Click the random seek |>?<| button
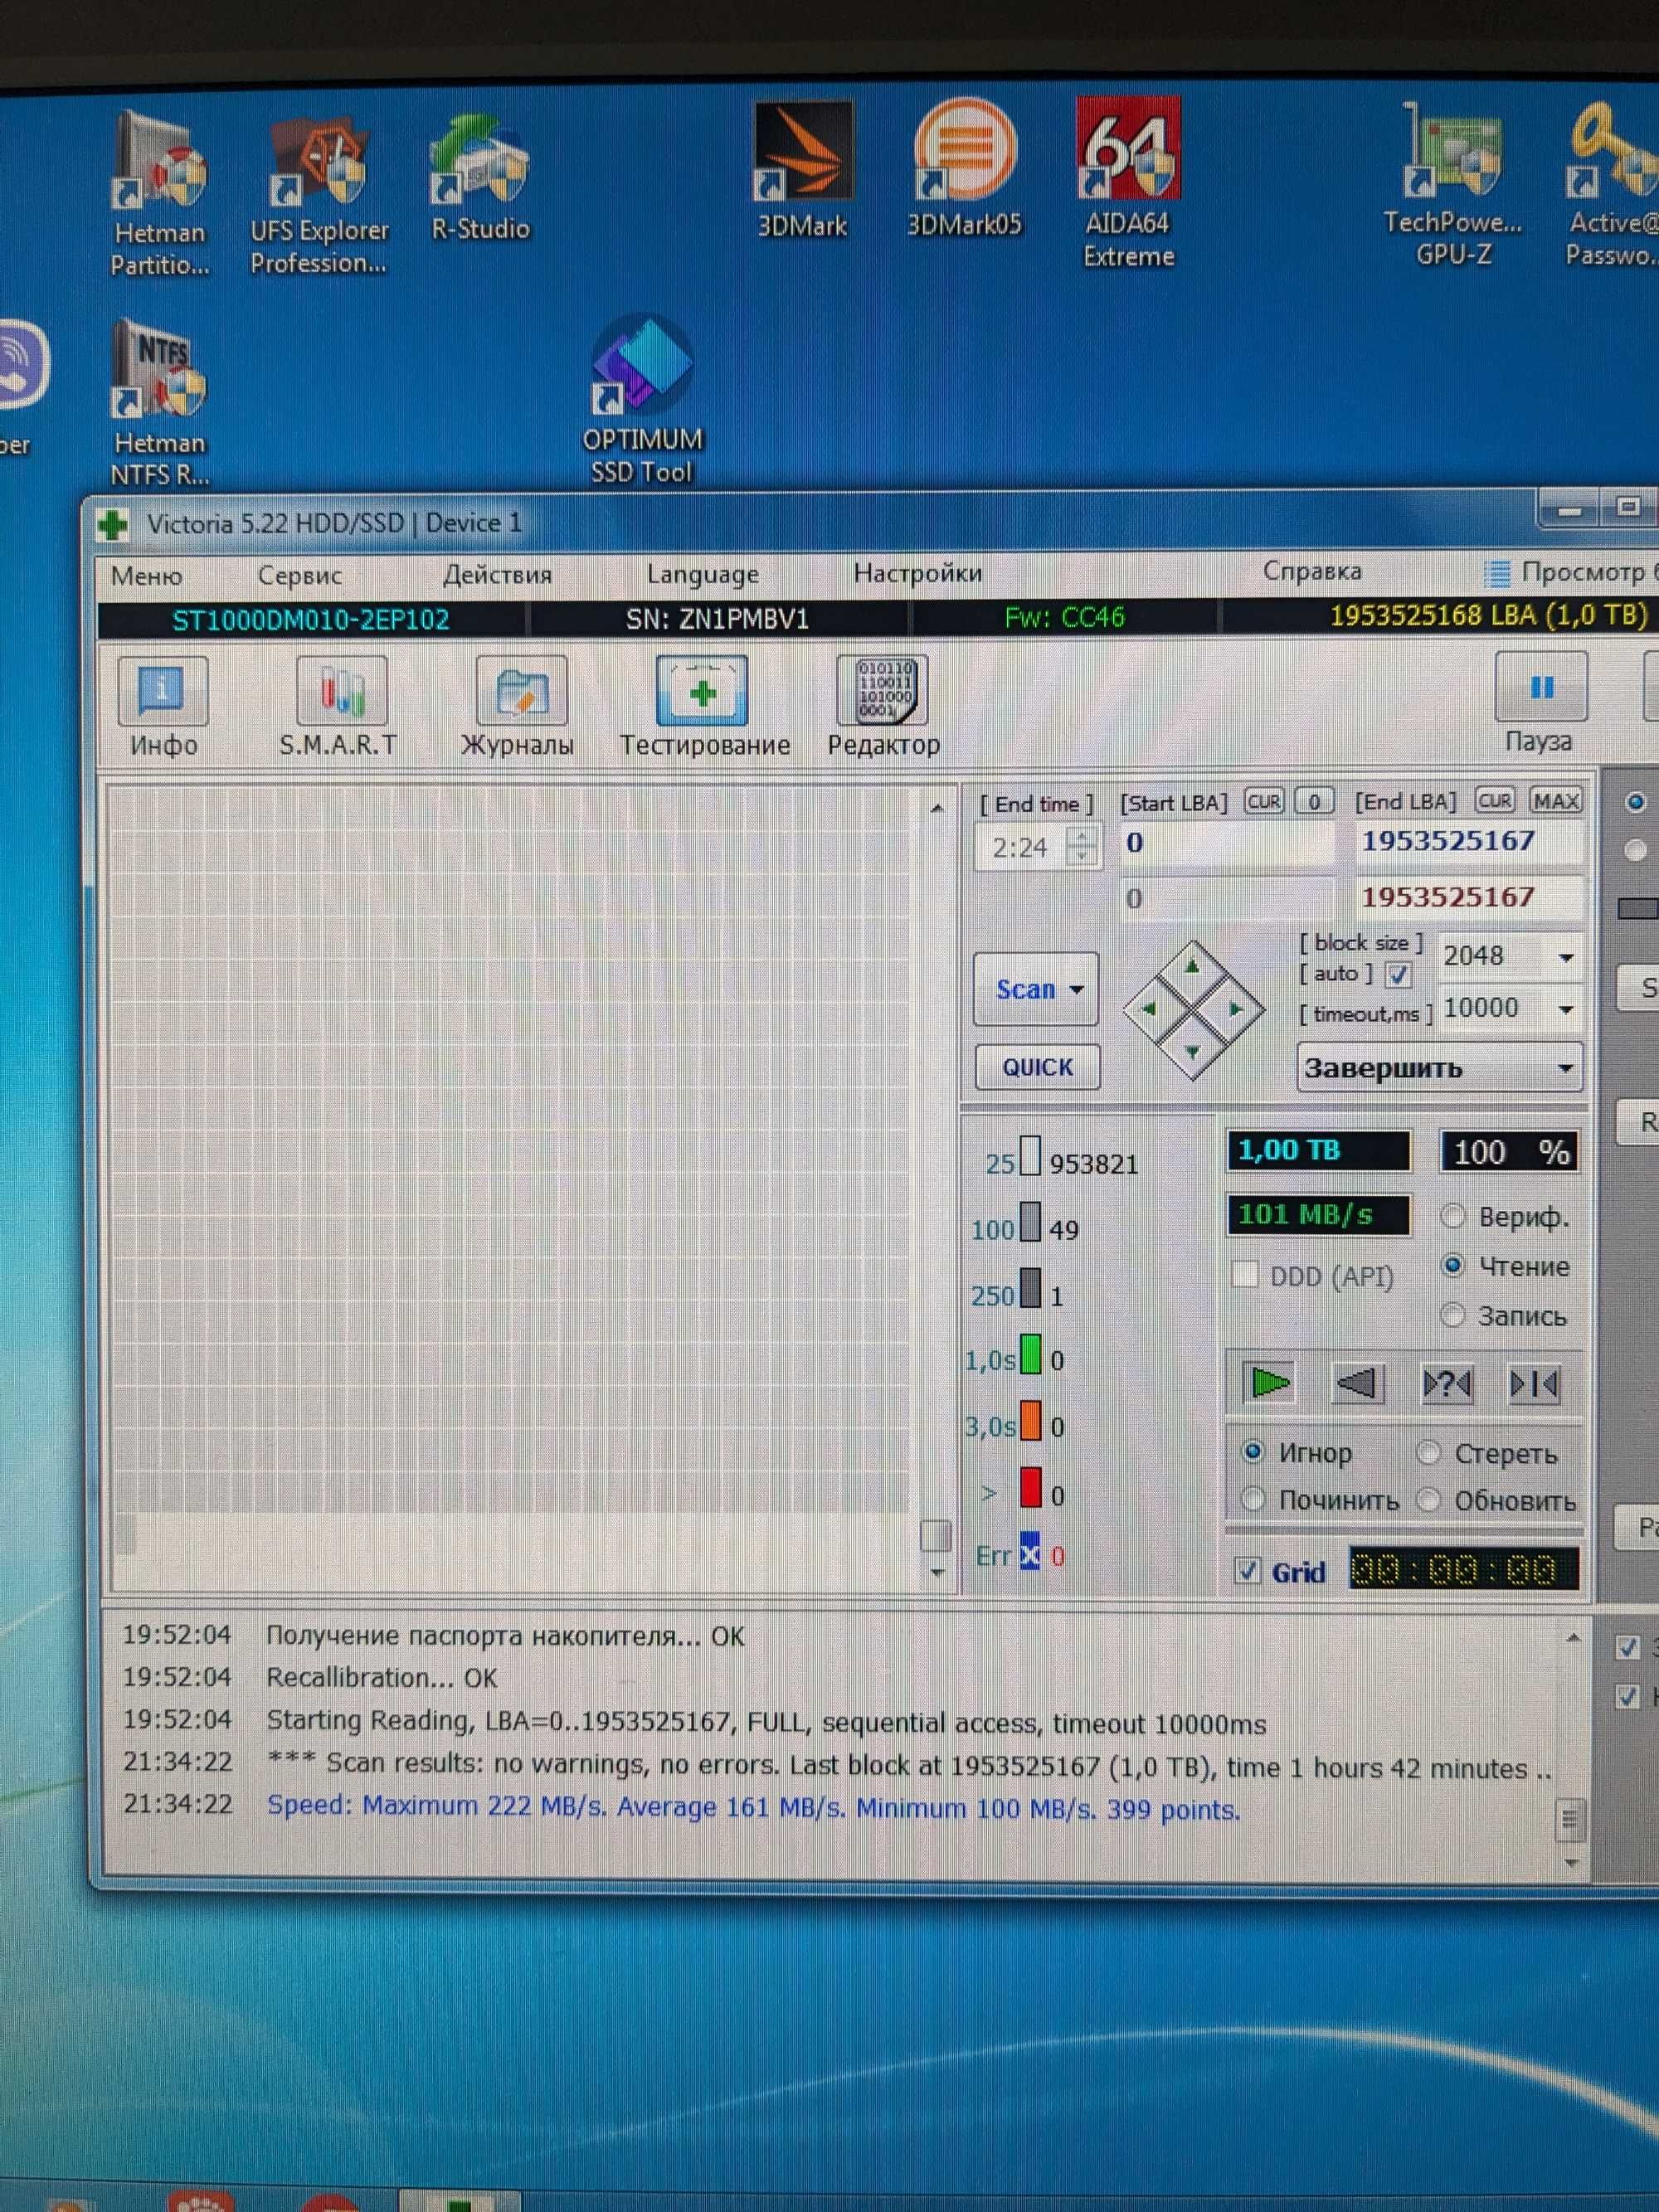1659x2212 pixels. coord(1447,1384)
